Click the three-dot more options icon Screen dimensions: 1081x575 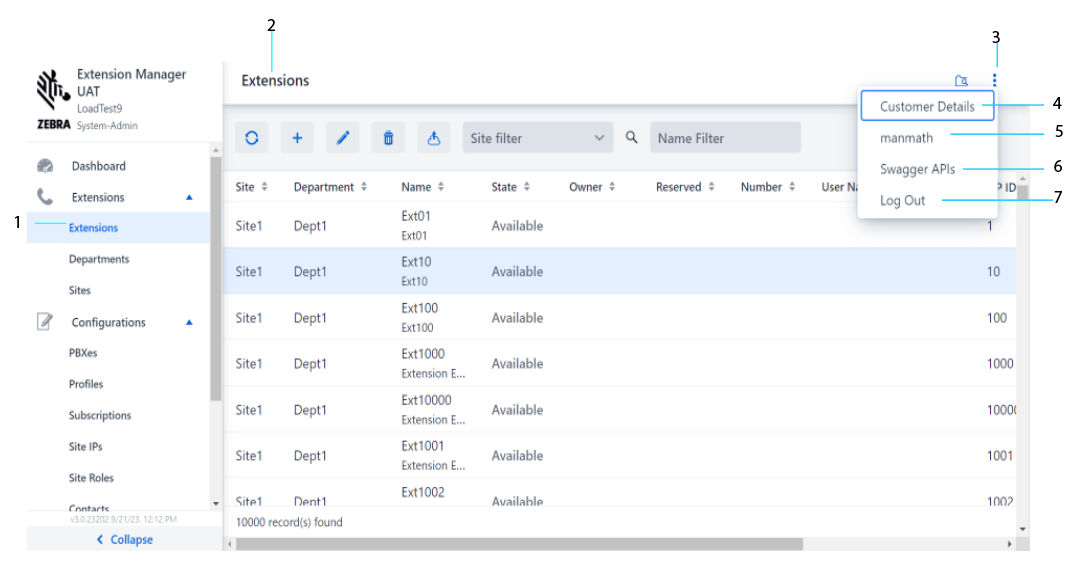point(994,80)
